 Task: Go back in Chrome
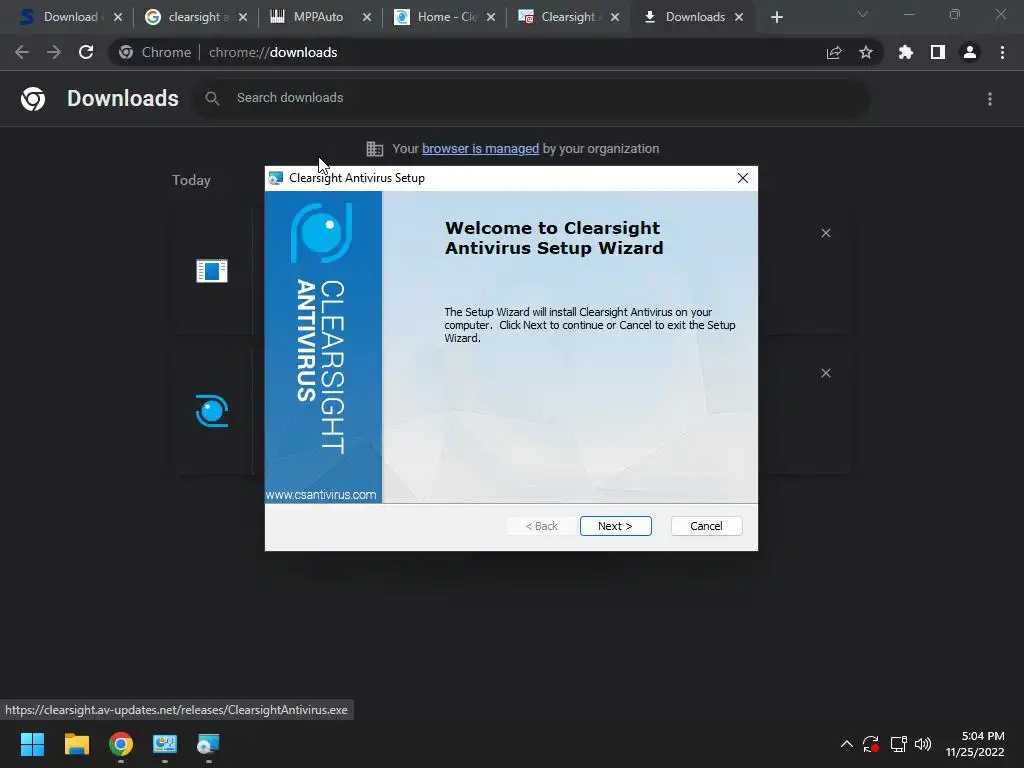pyautogui.click(x=22, y=52)
